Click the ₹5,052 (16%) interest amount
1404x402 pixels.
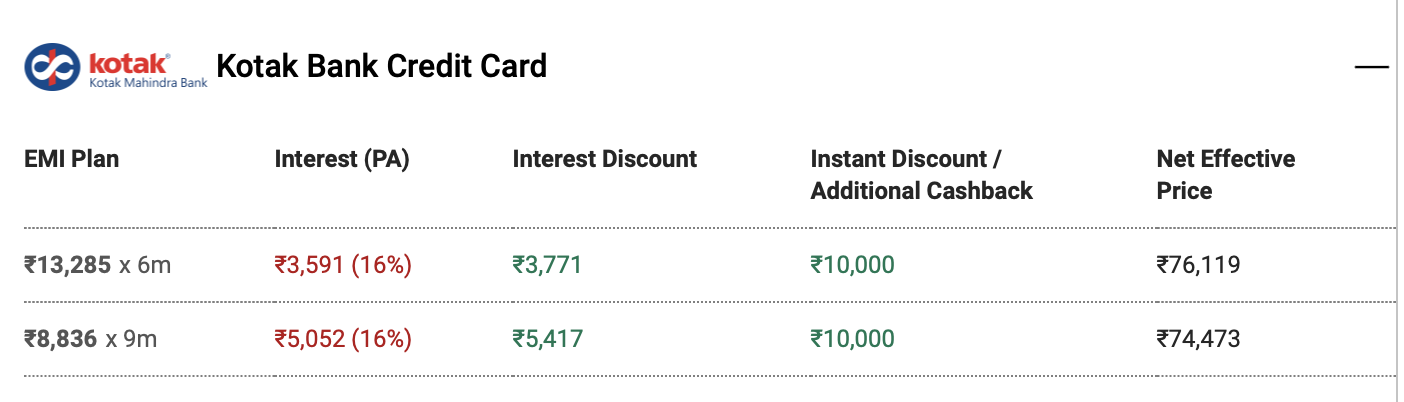343,339
